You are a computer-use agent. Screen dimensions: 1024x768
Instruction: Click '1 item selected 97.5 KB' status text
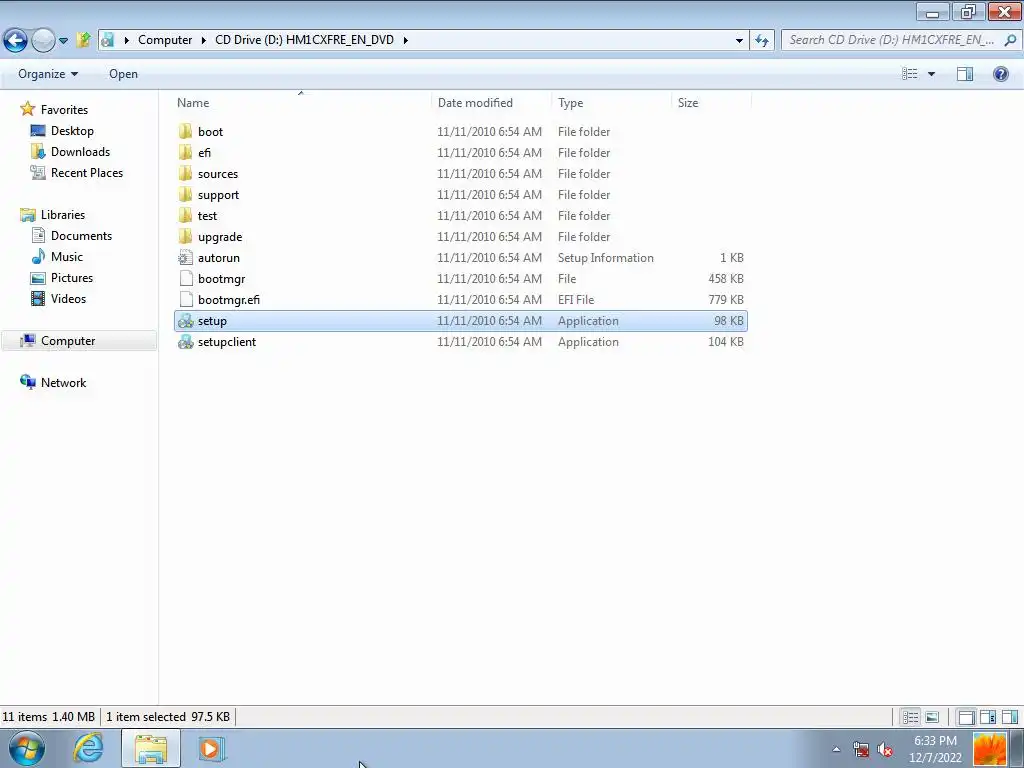(168, 717)
